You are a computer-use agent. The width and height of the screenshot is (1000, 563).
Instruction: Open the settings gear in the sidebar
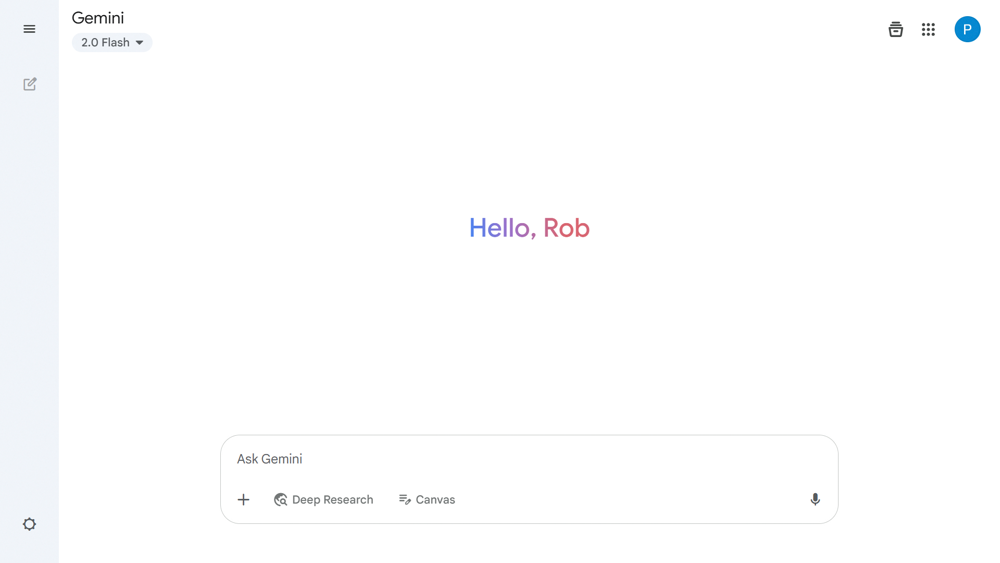click(x=30, y=524)
